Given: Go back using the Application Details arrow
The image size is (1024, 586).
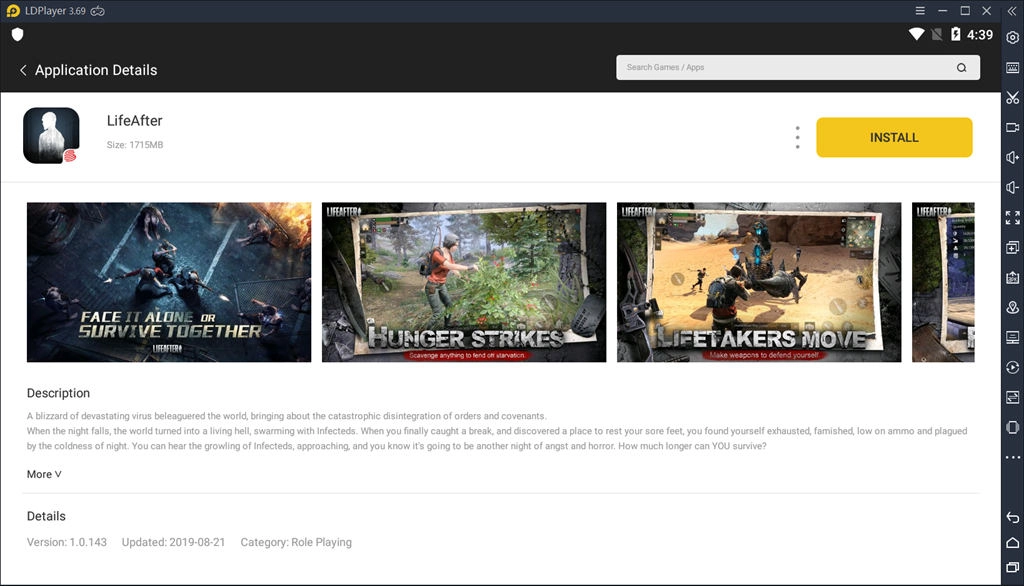Looking at the screenshot, I should tap(23, 70).
